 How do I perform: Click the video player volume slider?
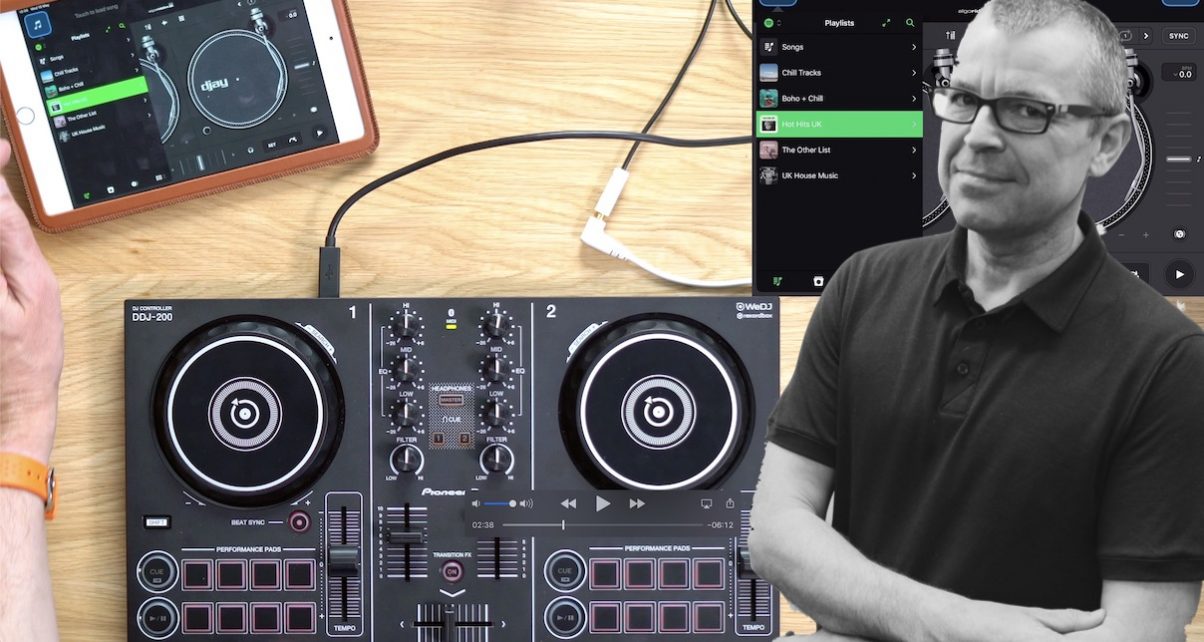pos(500,504)
